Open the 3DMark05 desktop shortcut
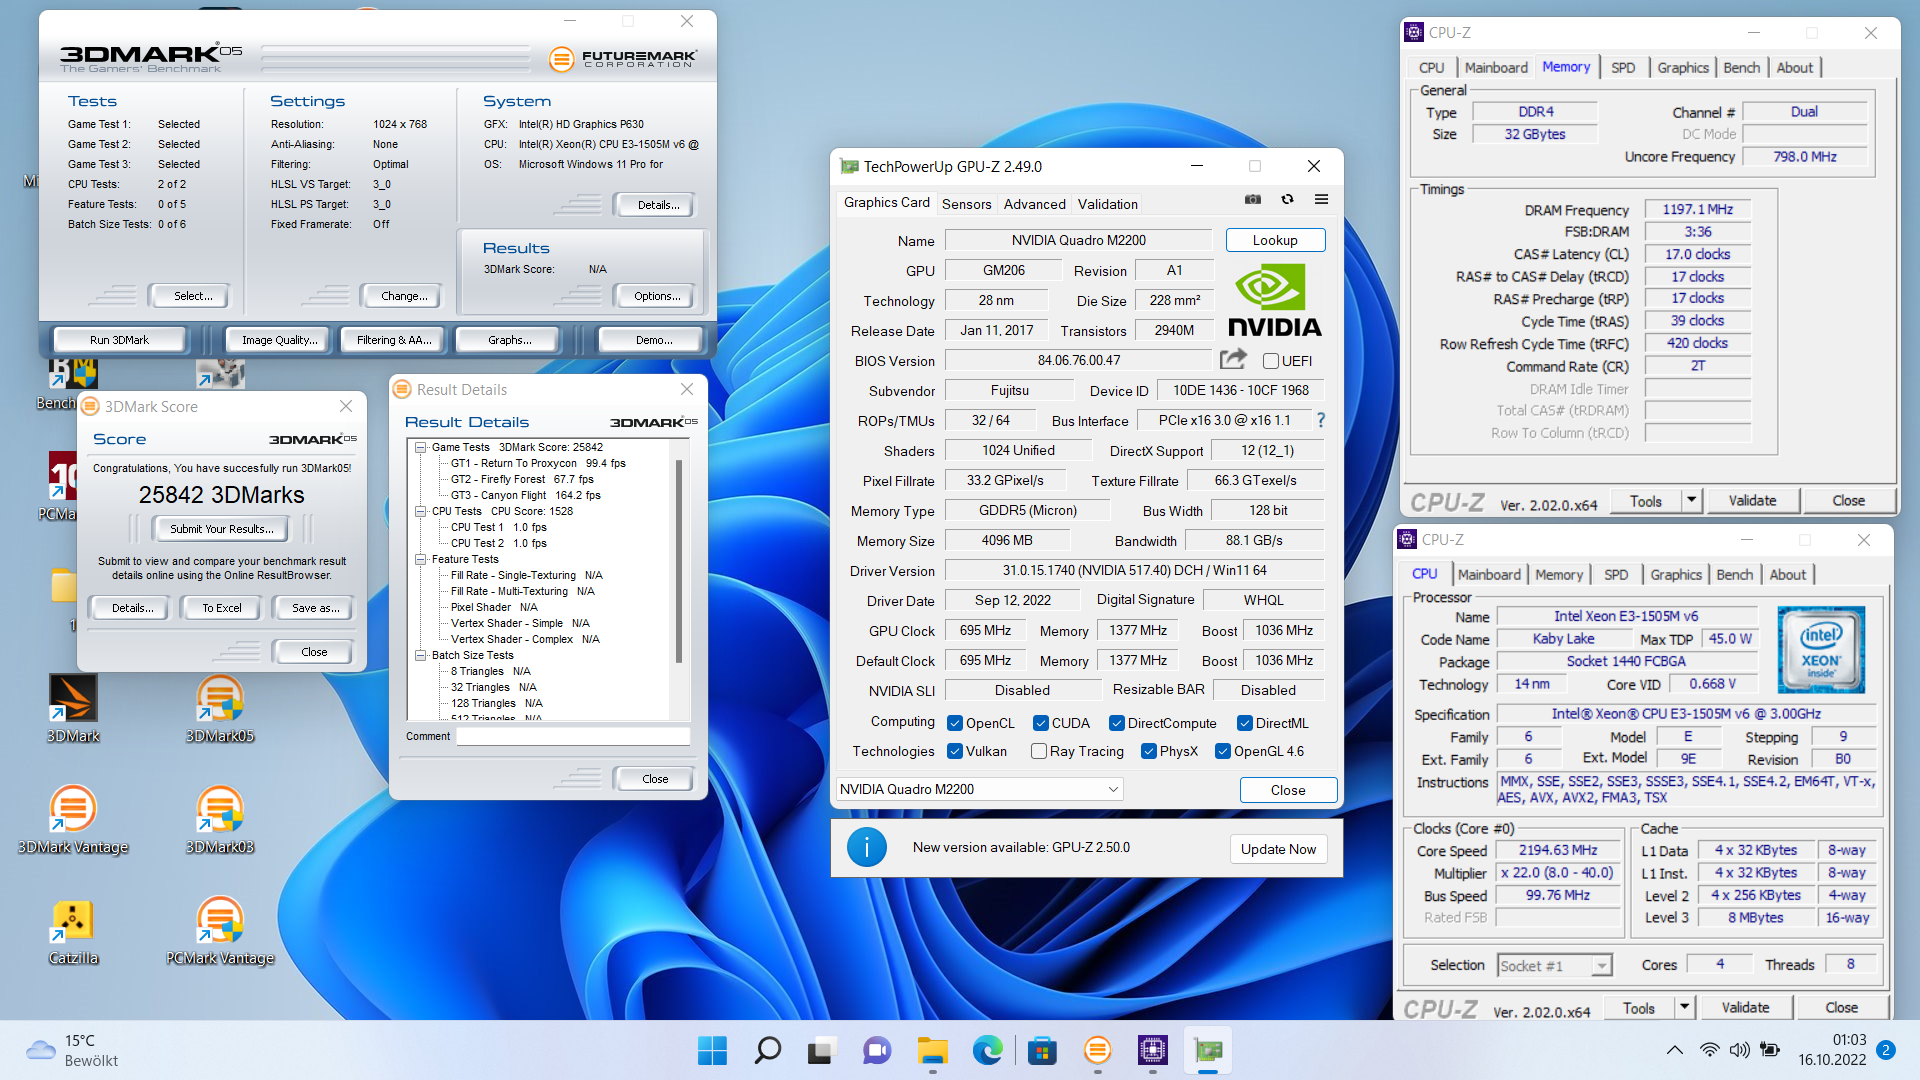 (220, 707)
